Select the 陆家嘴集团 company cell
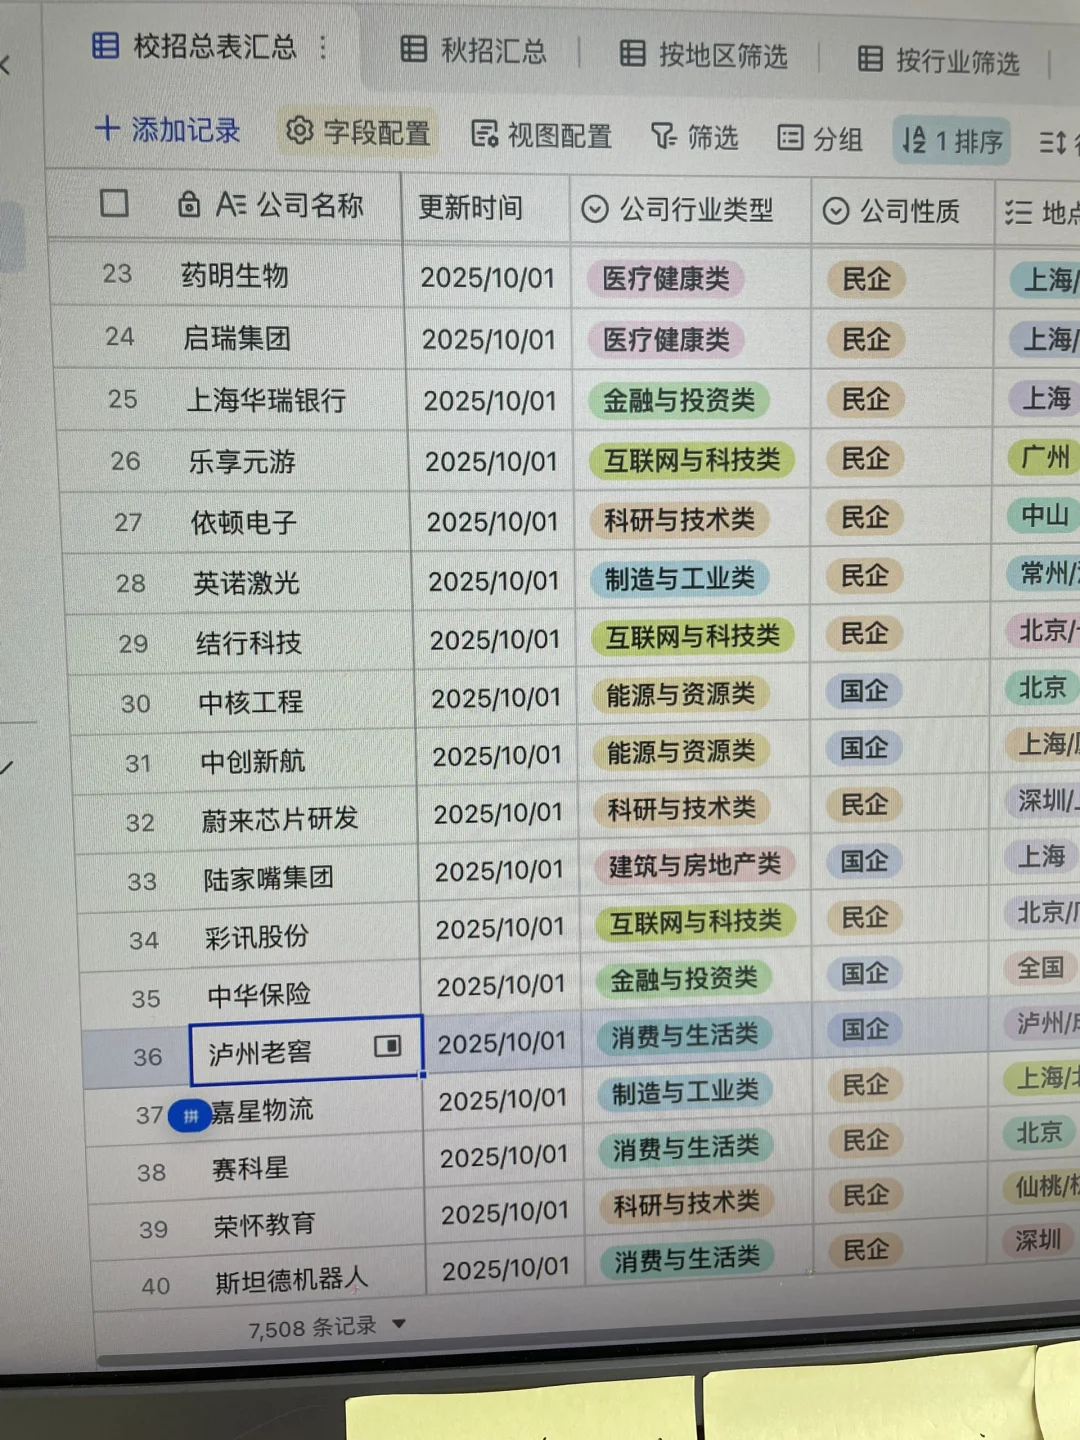 point(269,878)
